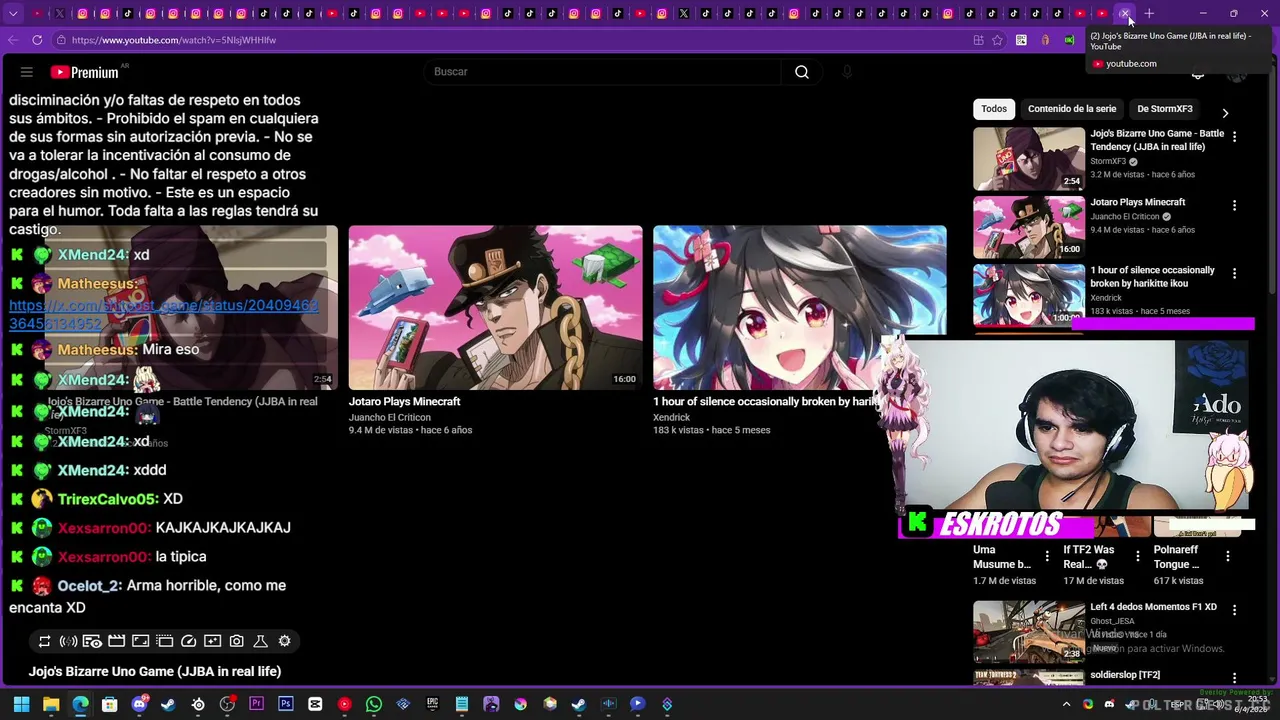Select the De StormXF3 chip
1280x720 pixels.
click(x=1165, y=109)
